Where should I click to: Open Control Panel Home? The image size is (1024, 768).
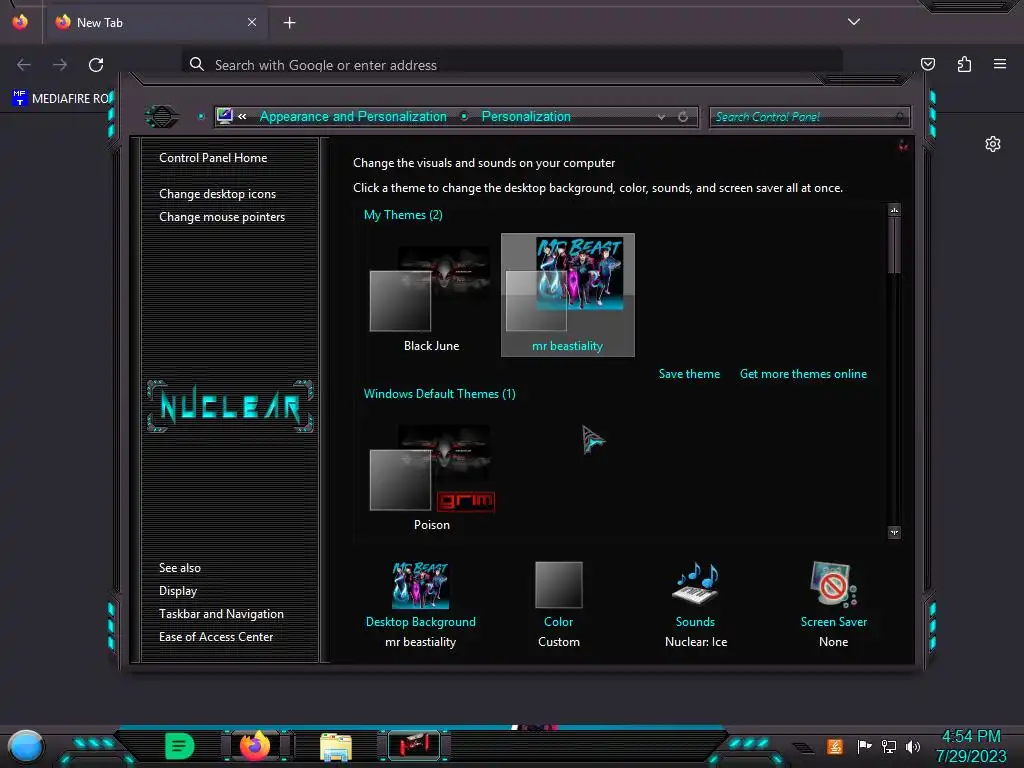pyautogui.click(x=213, y=158)
